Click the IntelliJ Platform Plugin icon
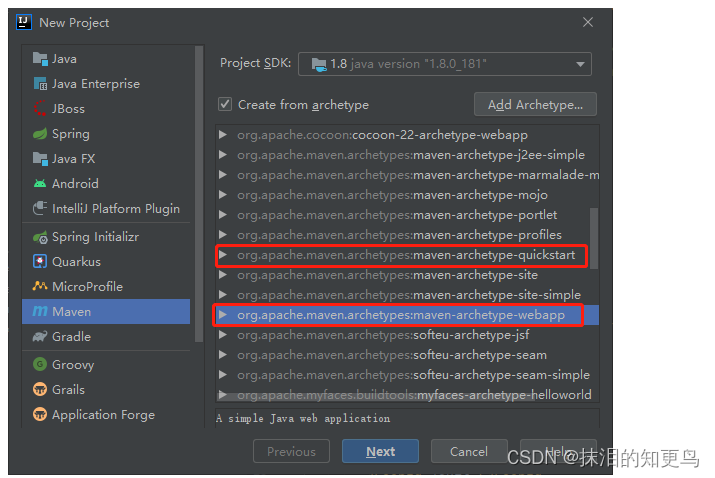Image resolution: width=715 pixels, height=478 pixels. [40, 208]
